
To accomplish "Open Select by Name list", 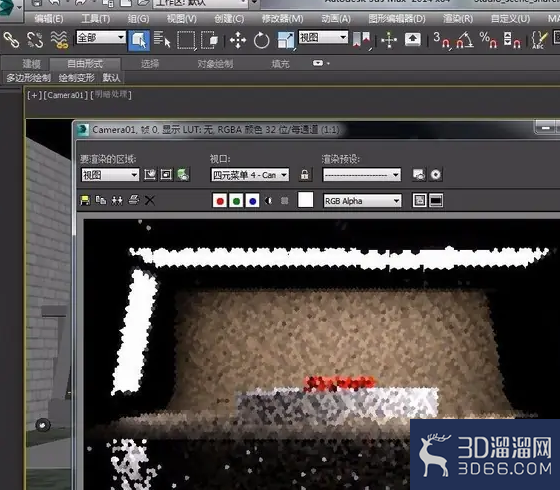I will (162, 39).
